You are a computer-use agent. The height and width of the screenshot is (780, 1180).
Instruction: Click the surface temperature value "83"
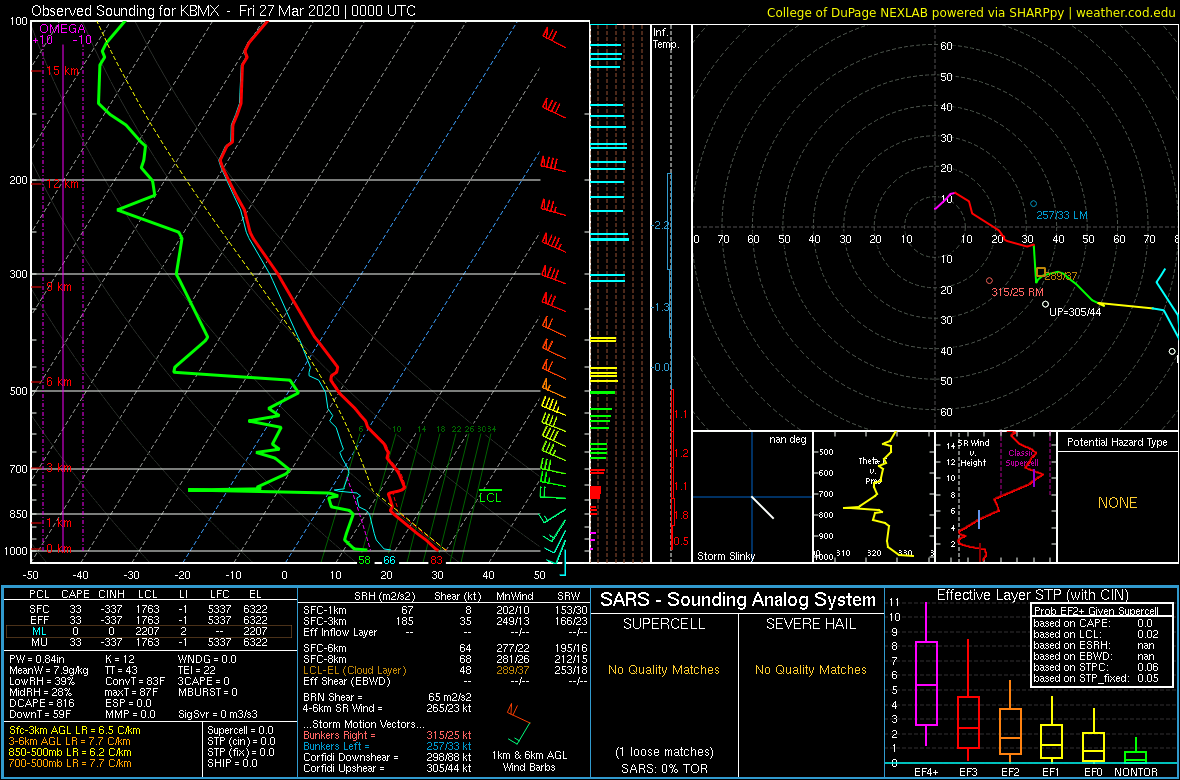436,560
